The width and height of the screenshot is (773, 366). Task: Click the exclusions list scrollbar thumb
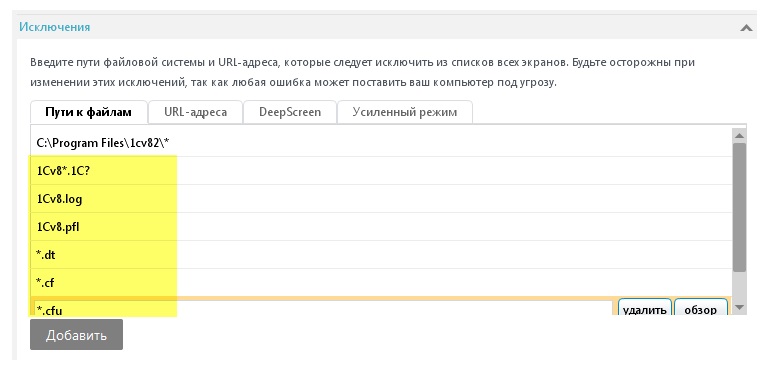739,207
